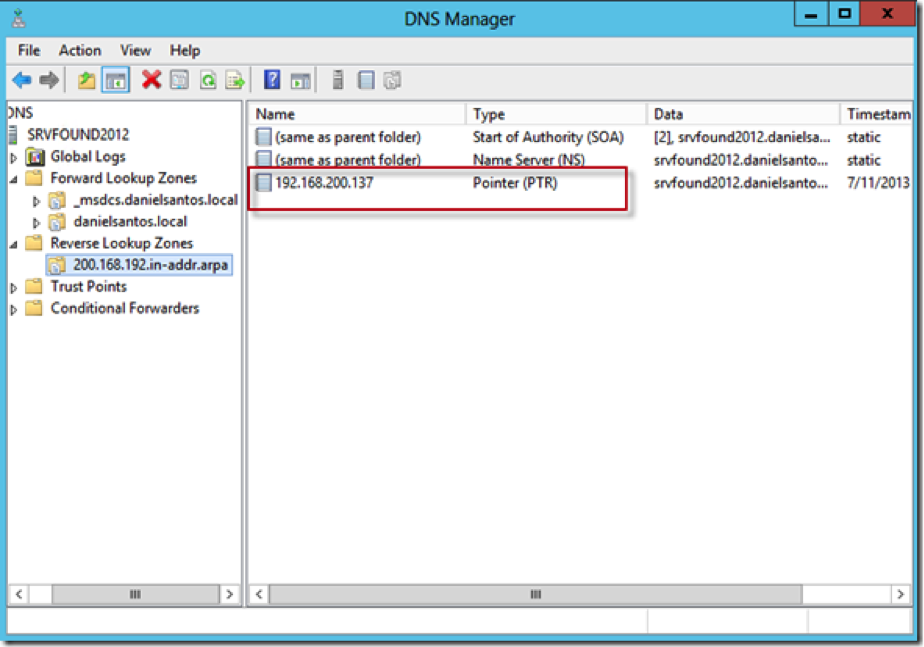Click the Forward arrow toolbar icon
Viewport: 924px width, 647px height.
[x=49, y=80]
